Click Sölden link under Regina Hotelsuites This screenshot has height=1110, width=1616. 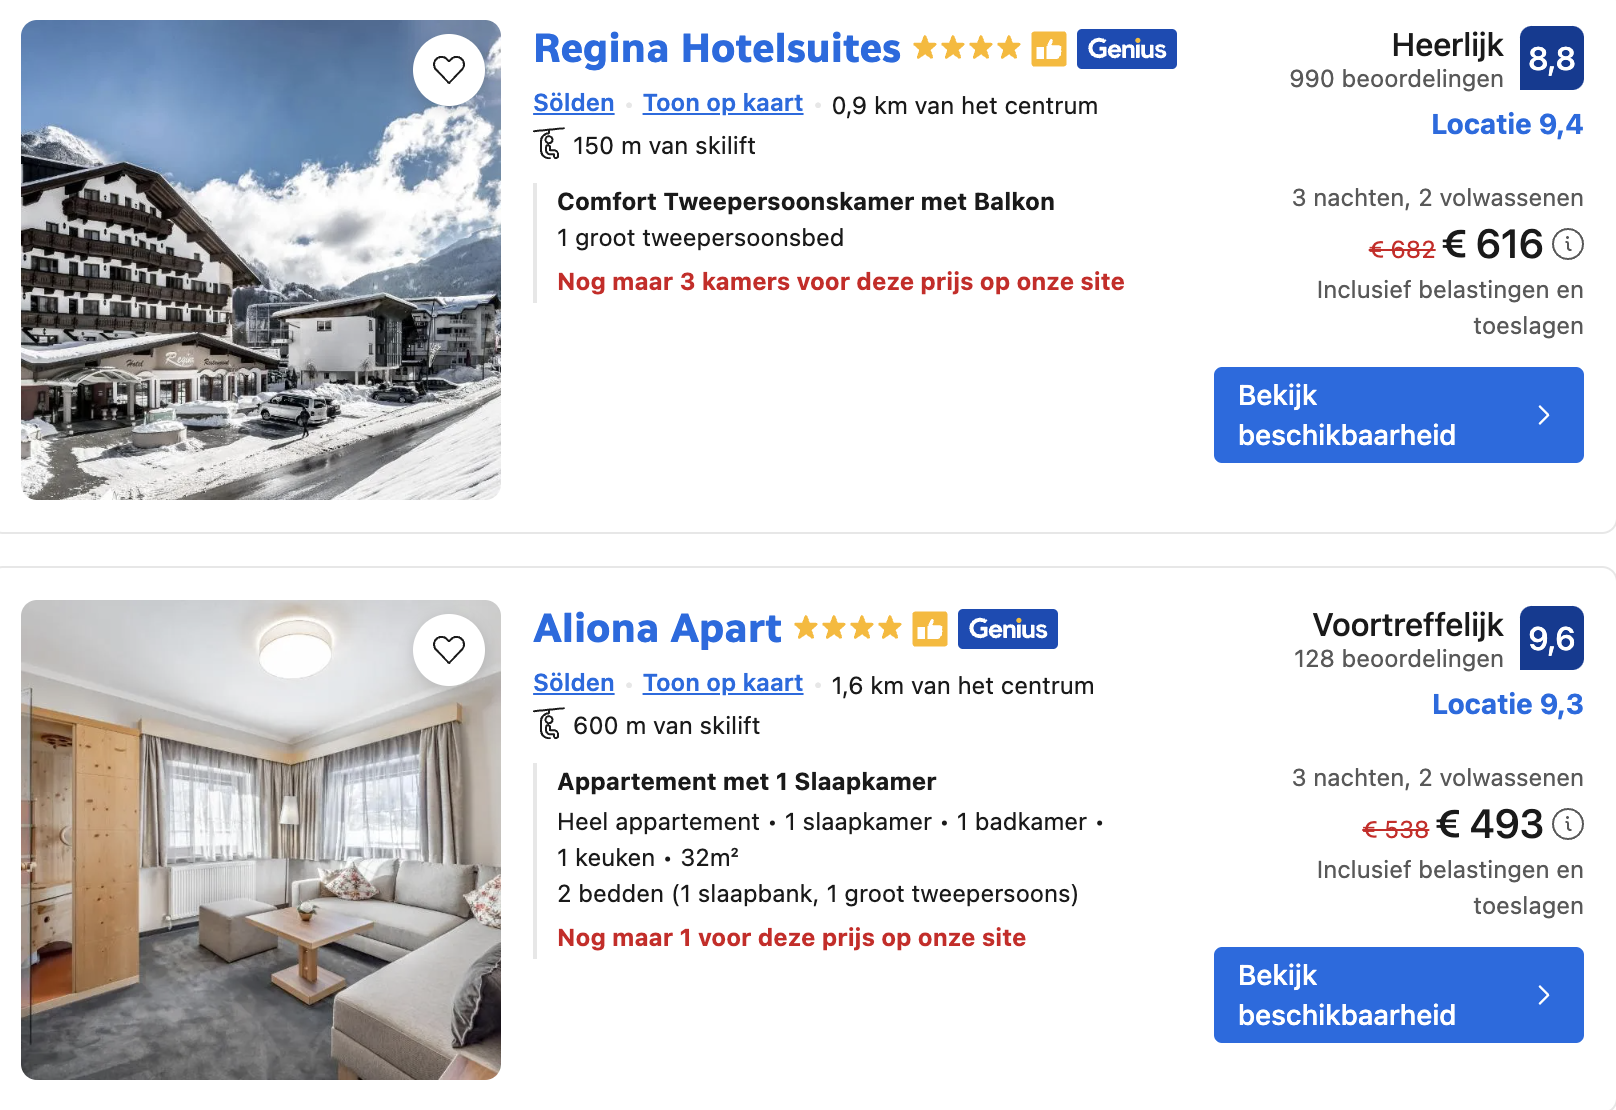click(x=573, y=103)
